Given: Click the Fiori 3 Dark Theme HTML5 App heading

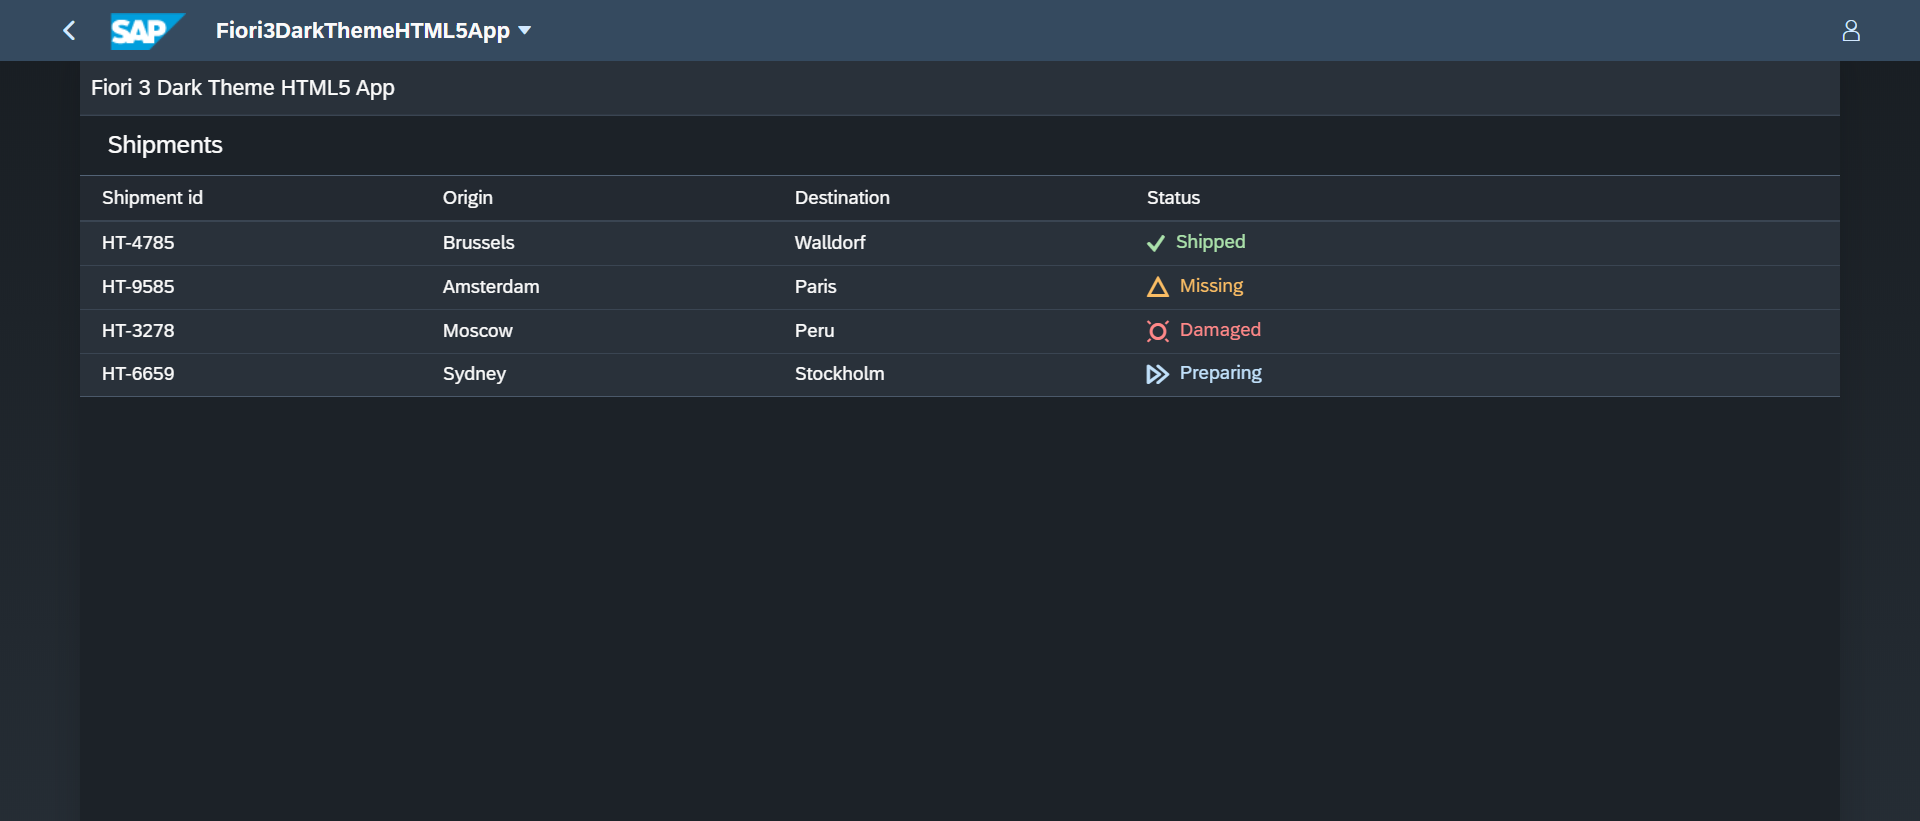Looking at the screenshot, I should click(242, 88).
